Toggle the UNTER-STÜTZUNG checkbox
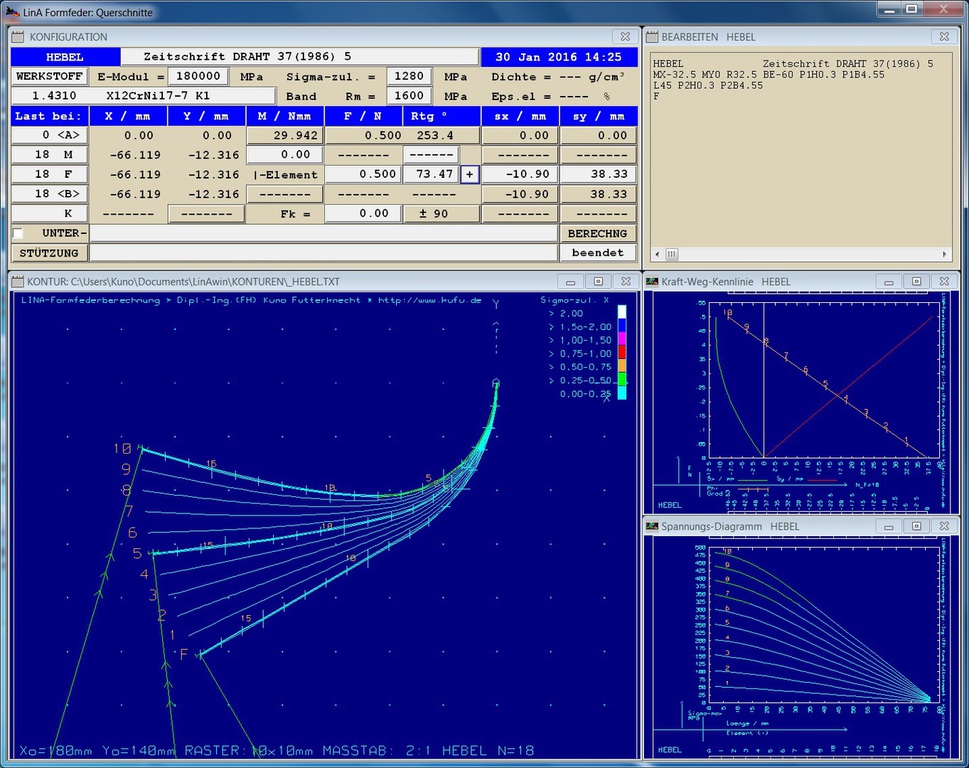Screen dimensions: 969x768 point(17,233)
